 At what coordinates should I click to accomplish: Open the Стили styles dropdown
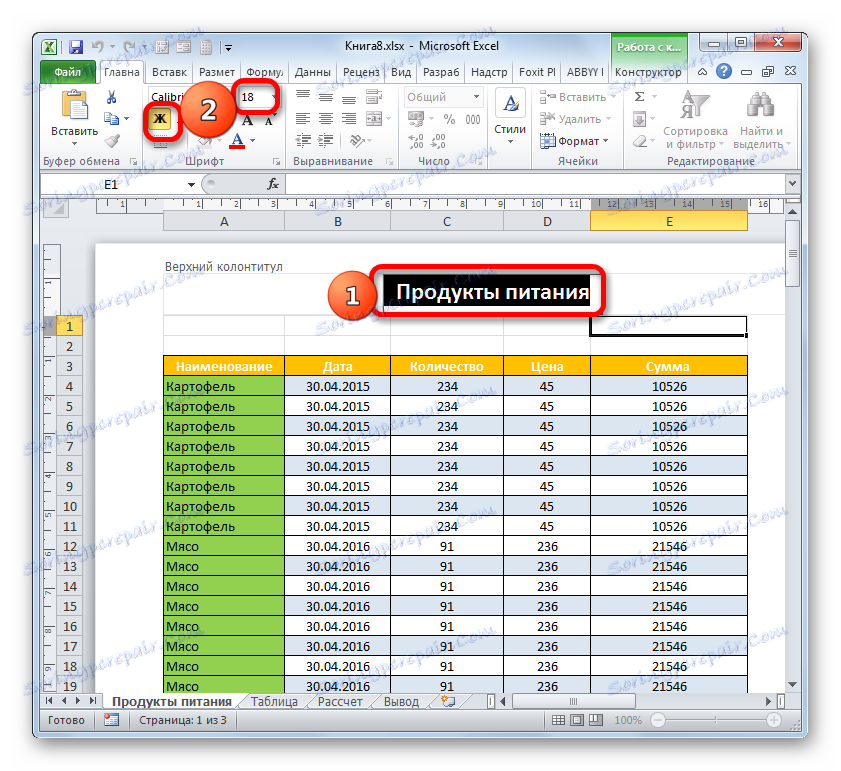point(510,118)
